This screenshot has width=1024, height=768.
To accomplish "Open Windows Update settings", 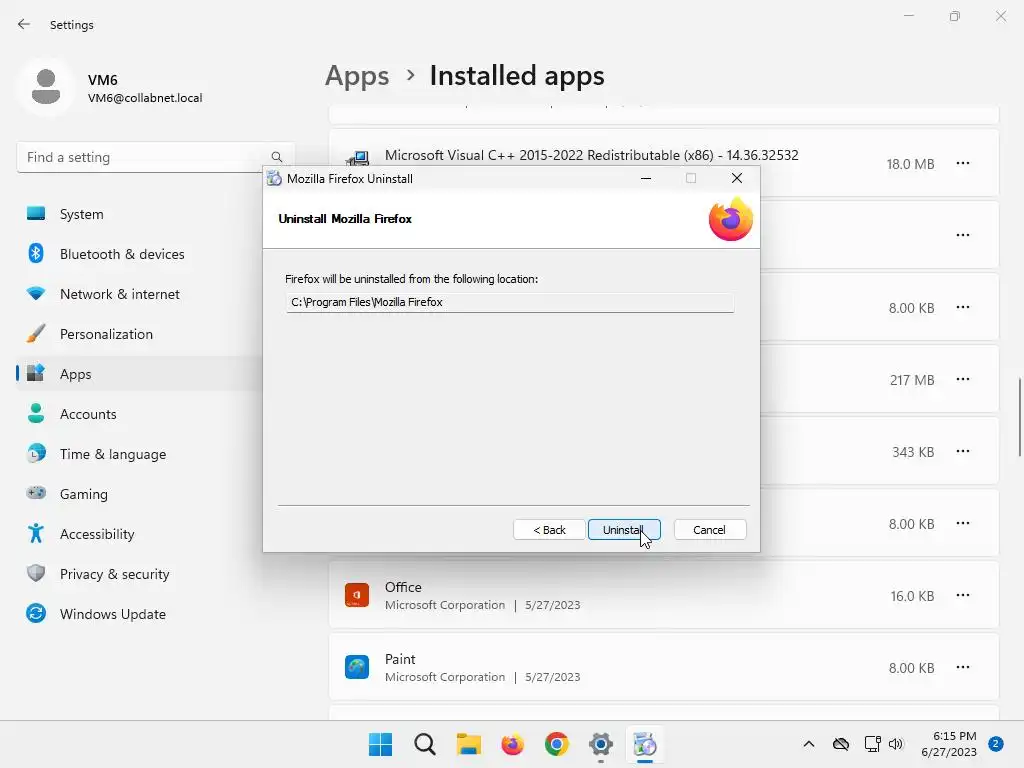I will (x=138, y=614).
